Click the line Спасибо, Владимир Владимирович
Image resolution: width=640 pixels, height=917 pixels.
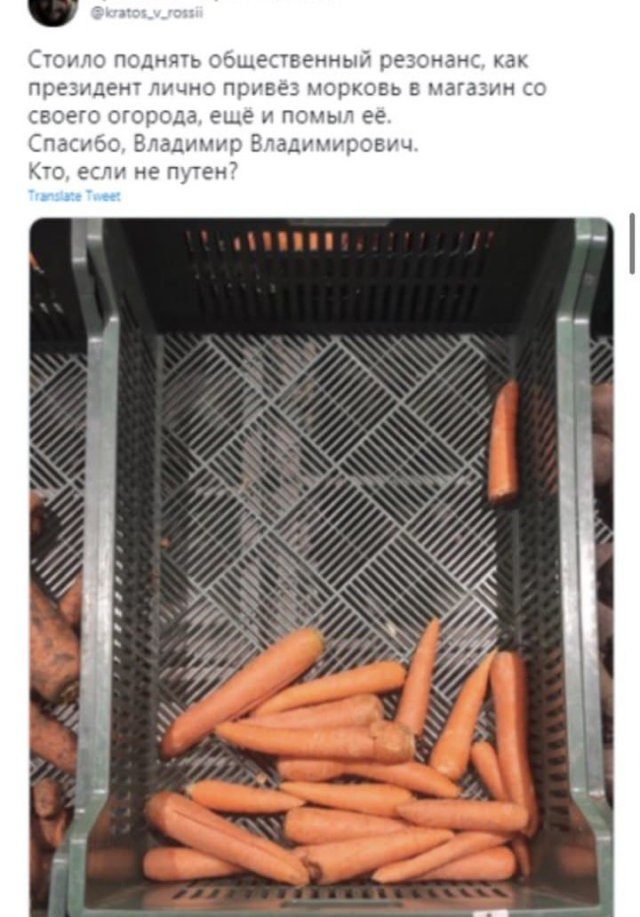pyautogui.click(x=223, y=144)
